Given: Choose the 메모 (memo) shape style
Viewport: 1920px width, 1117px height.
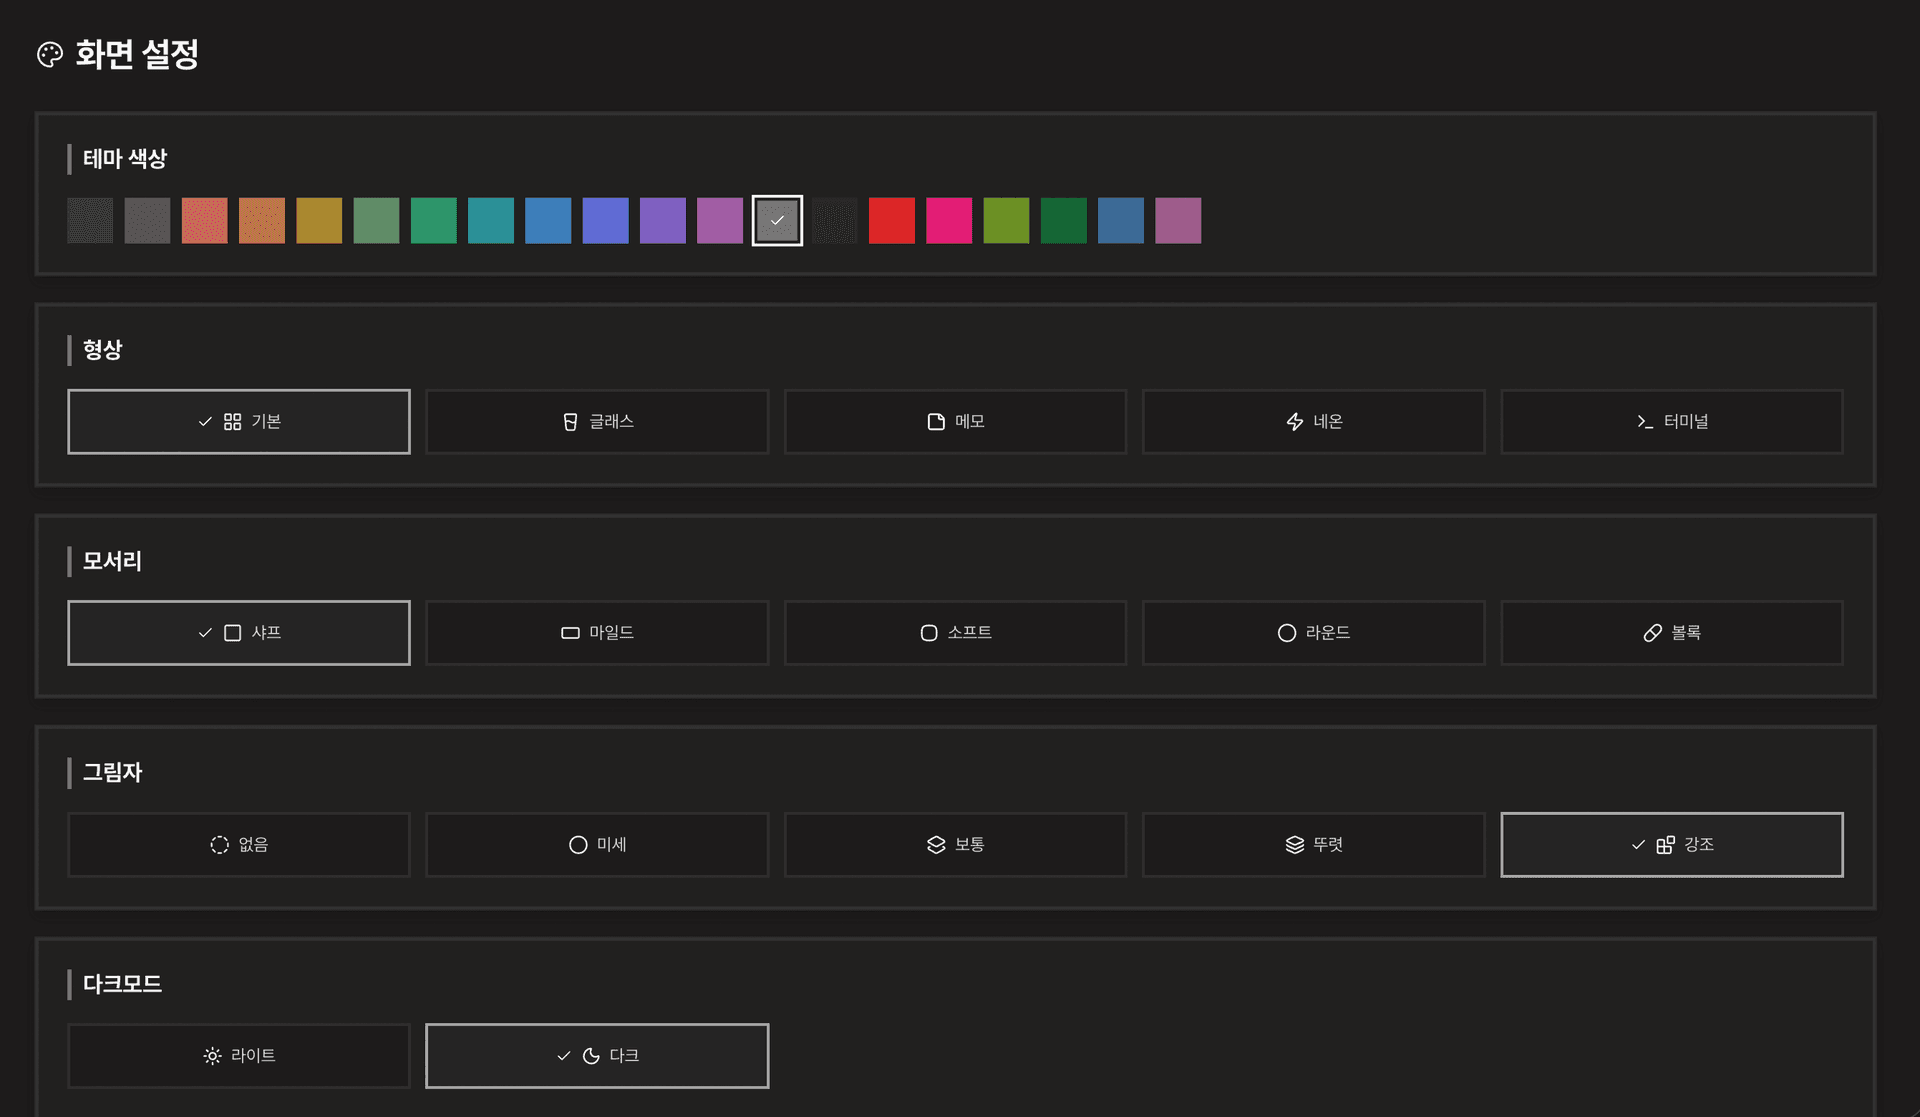Looking at the screenshot, I should tap(955, 421).
